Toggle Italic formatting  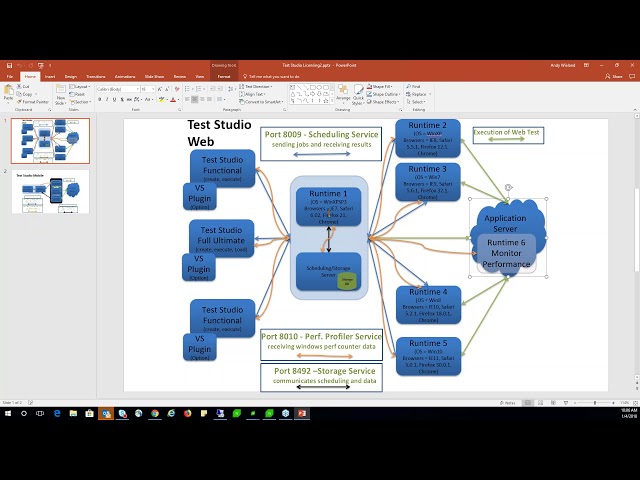(x=107, y=100)
